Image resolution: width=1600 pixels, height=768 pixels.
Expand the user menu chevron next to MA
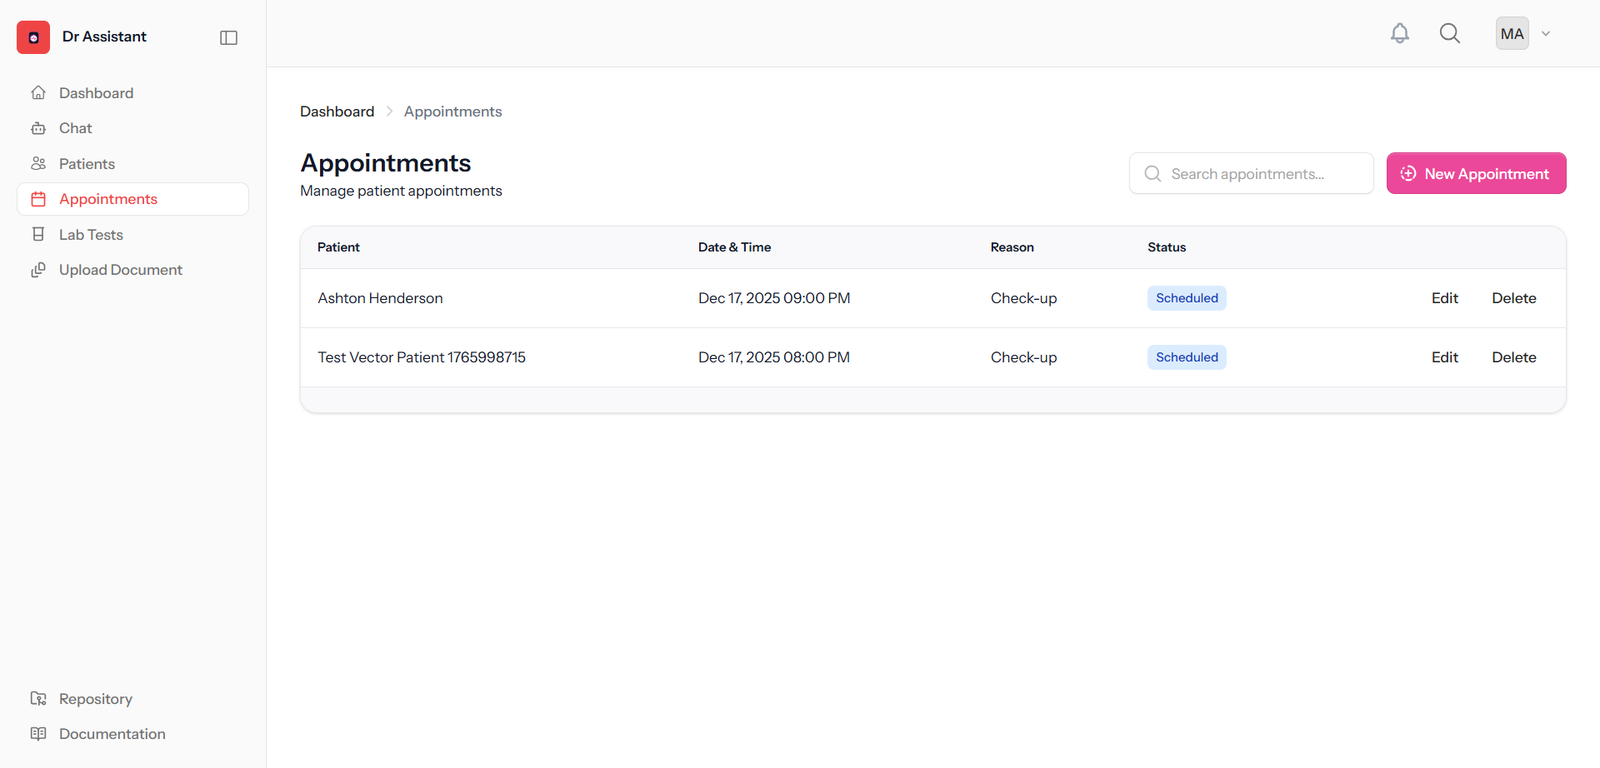1546,34
